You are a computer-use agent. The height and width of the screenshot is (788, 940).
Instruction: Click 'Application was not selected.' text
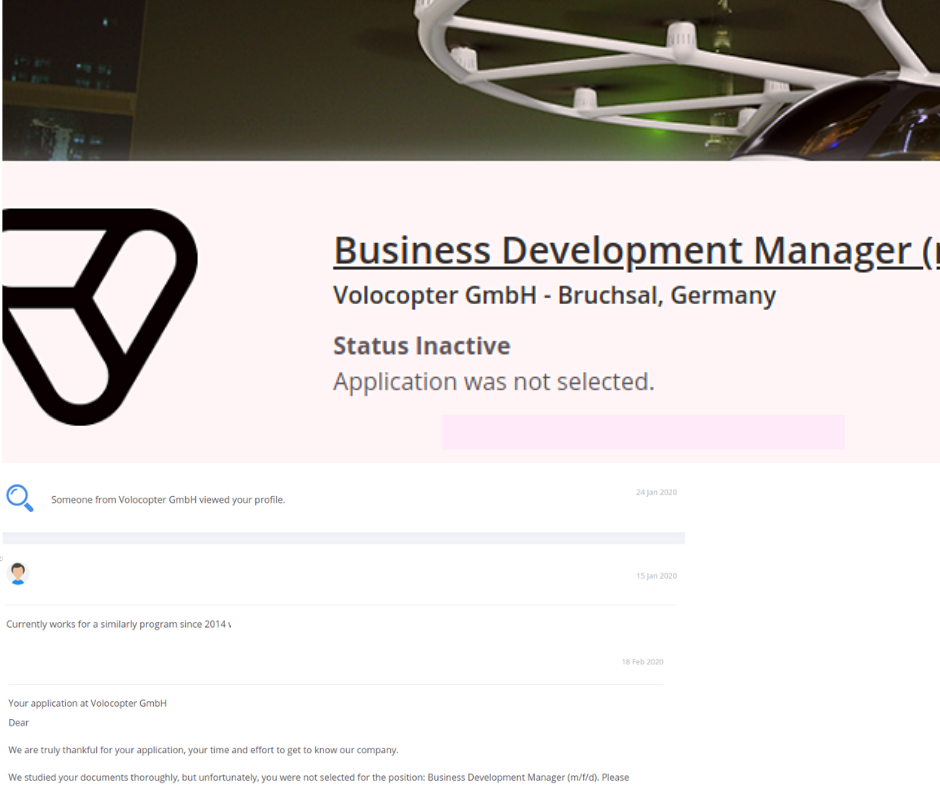[x=494, y=382]
